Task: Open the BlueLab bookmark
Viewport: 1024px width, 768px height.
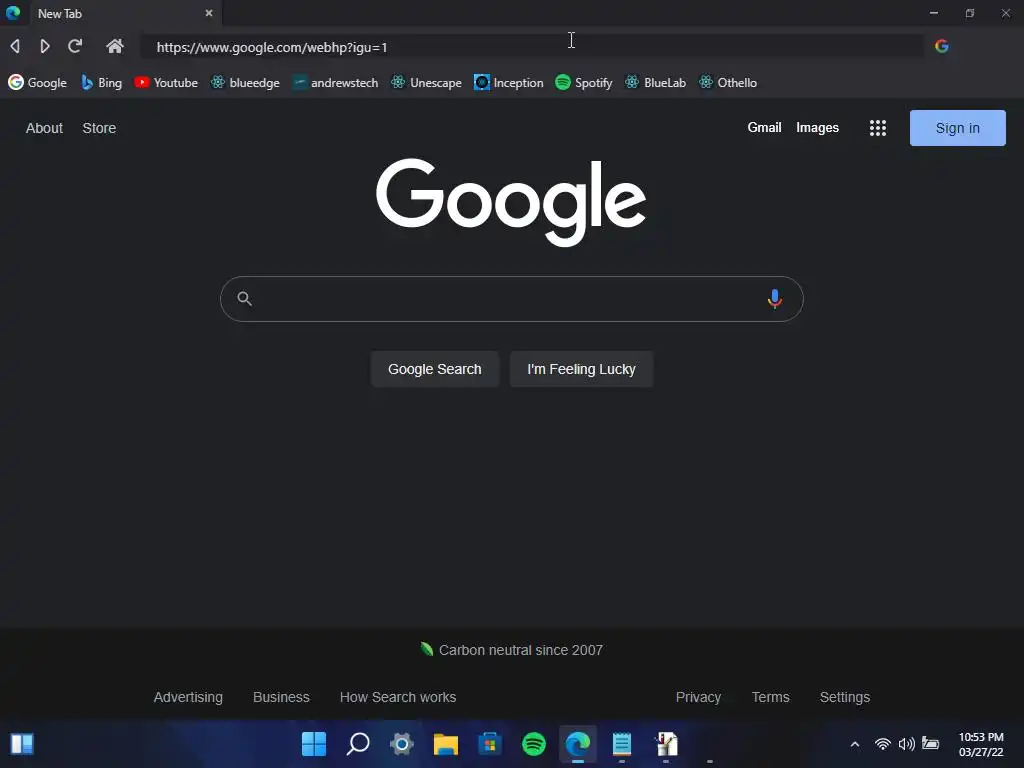Action: pos(655,82)
